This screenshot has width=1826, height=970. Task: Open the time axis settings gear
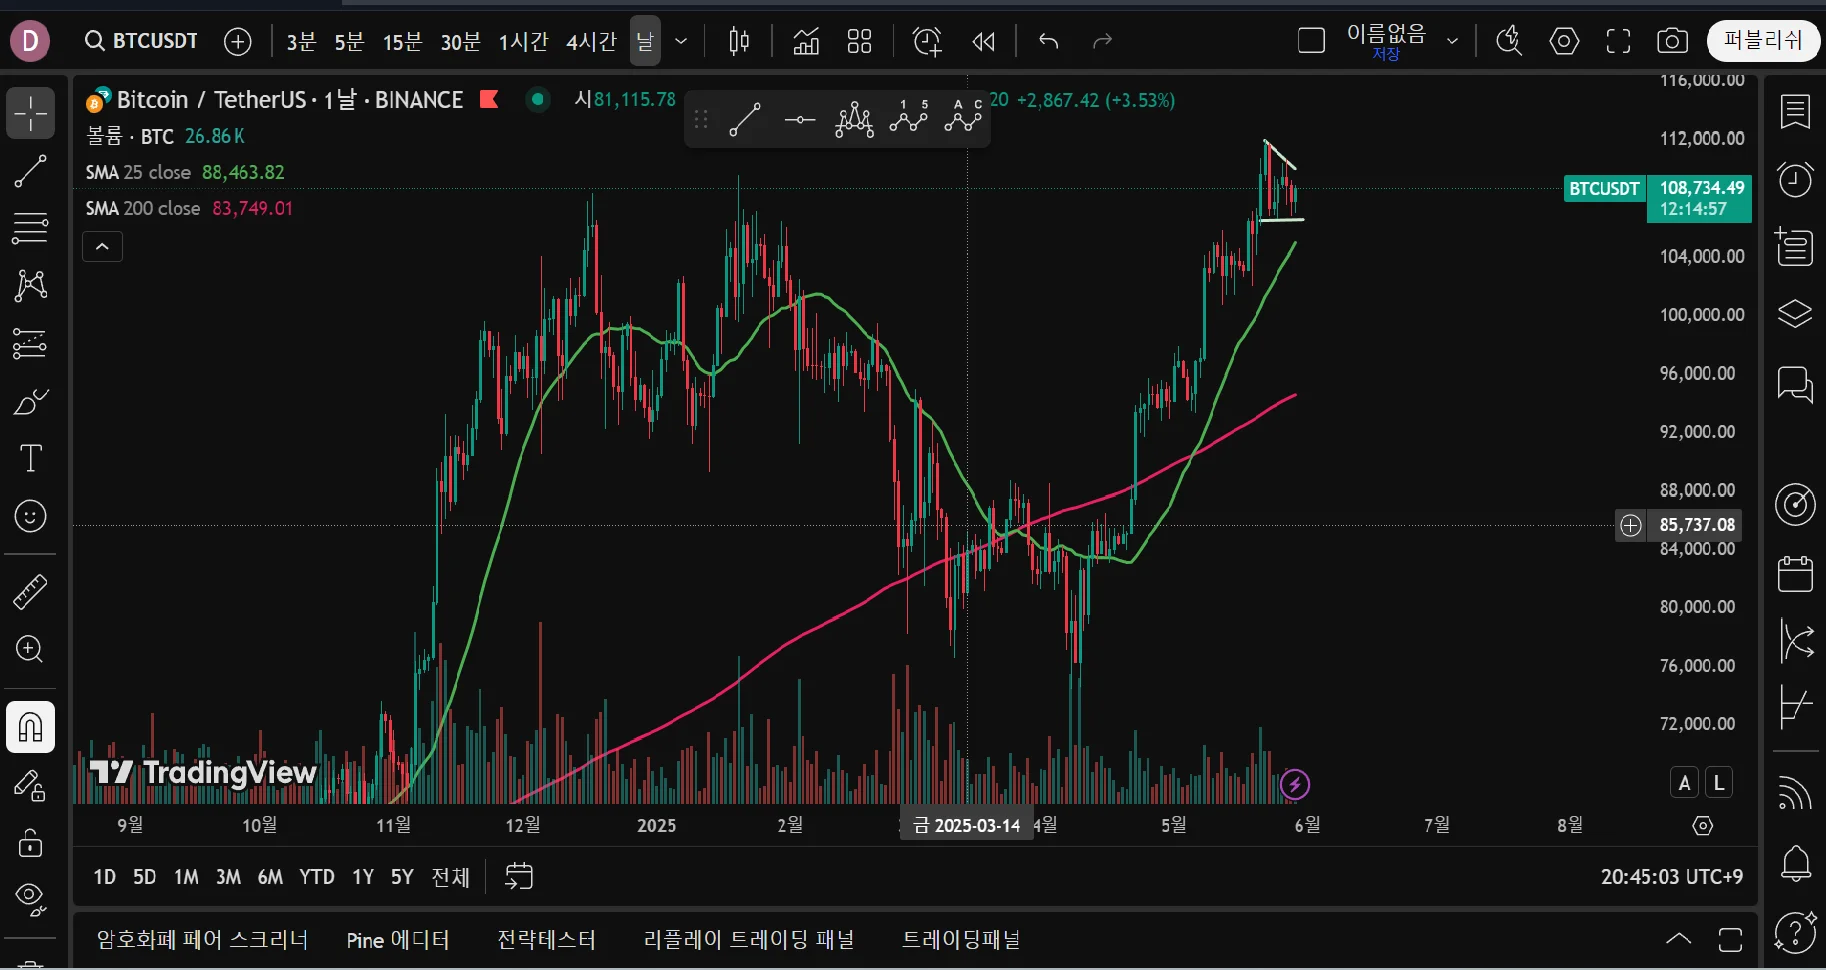click(x=1703, y=826)
